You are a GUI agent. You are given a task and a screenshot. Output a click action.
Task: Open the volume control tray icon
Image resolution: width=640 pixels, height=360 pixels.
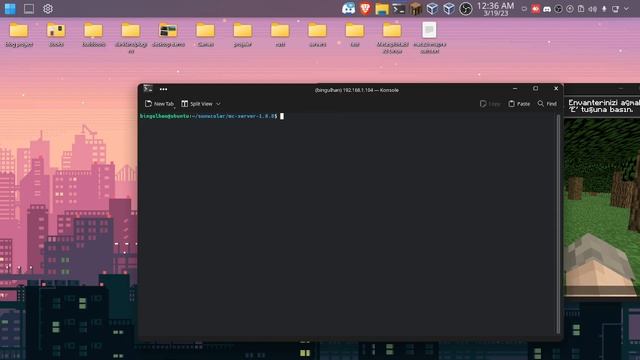[x=592, y=9]
